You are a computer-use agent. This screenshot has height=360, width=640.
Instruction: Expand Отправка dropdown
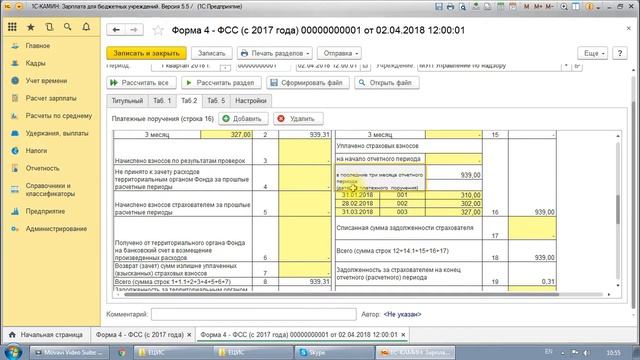pyautogui.click(x=340, y=53)
